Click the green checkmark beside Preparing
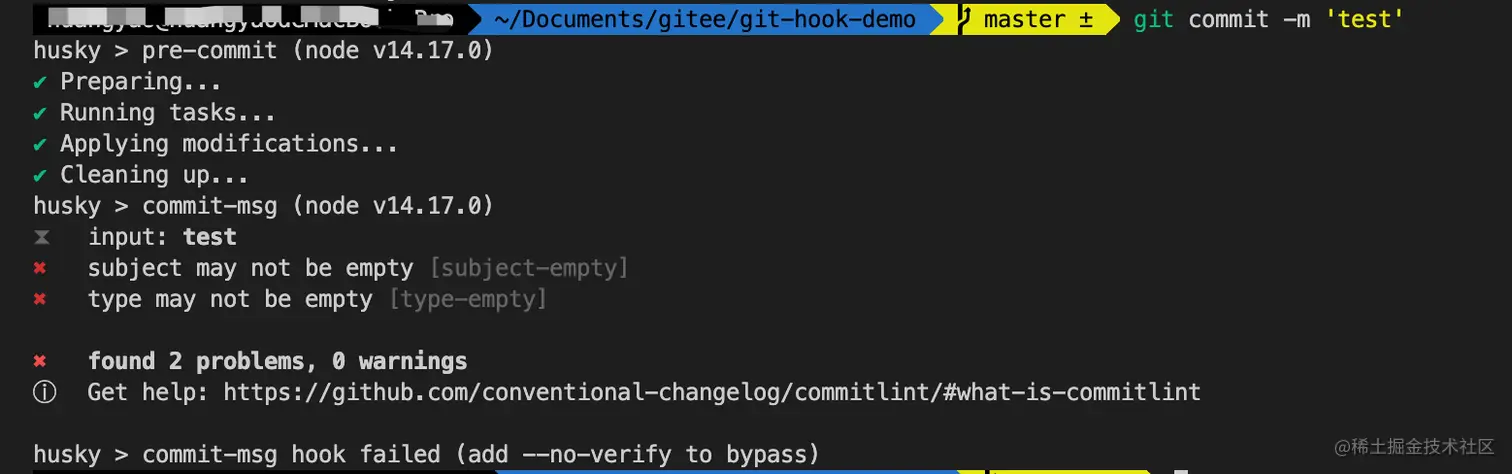The width and height of the screenshot is (1512, 474). (40, 82)
